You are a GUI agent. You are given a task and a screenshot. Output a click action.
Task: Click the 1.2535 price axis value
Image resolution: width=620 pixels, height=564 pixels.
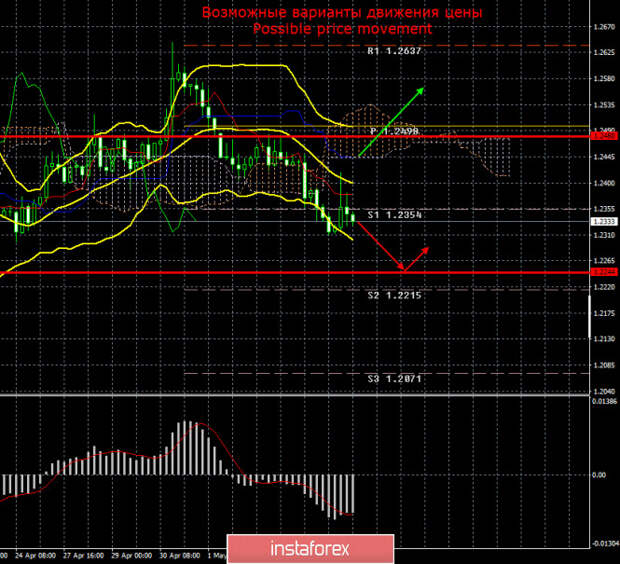click(605, 105)
